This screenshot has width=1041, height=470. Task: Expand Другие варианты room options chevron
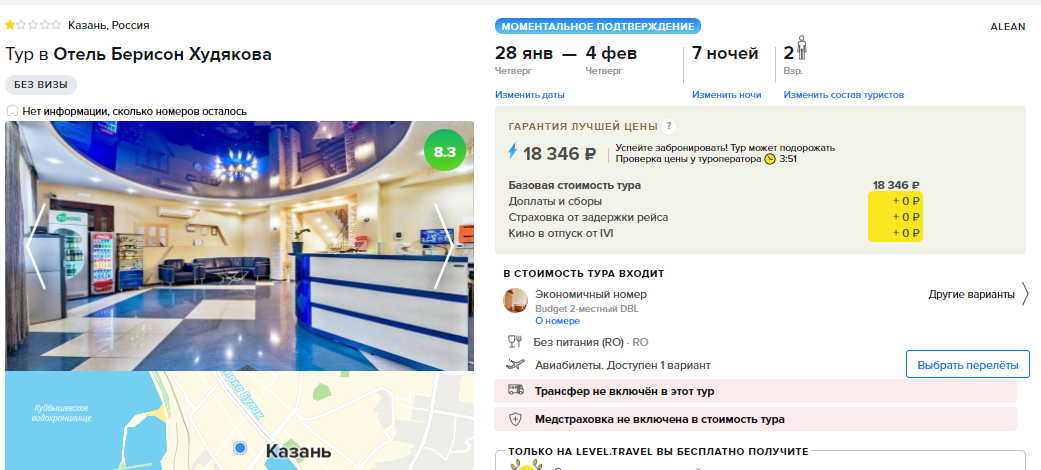[x=1025, y=294]
